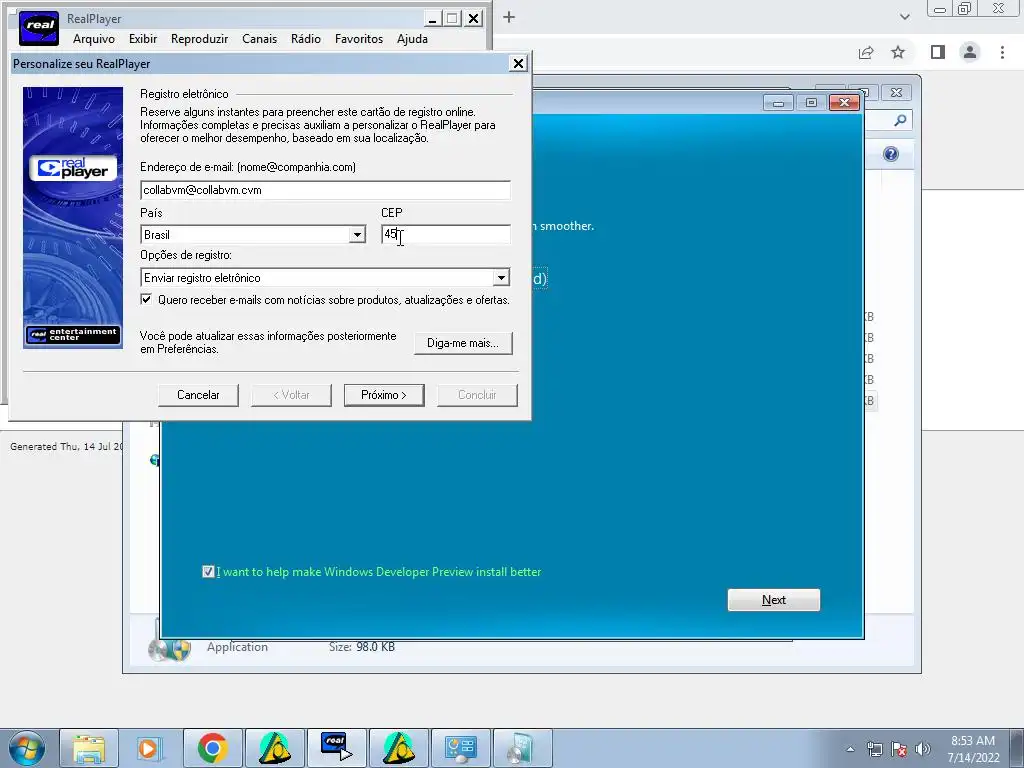Show hidden tray icons arrow

click(850, 749)
